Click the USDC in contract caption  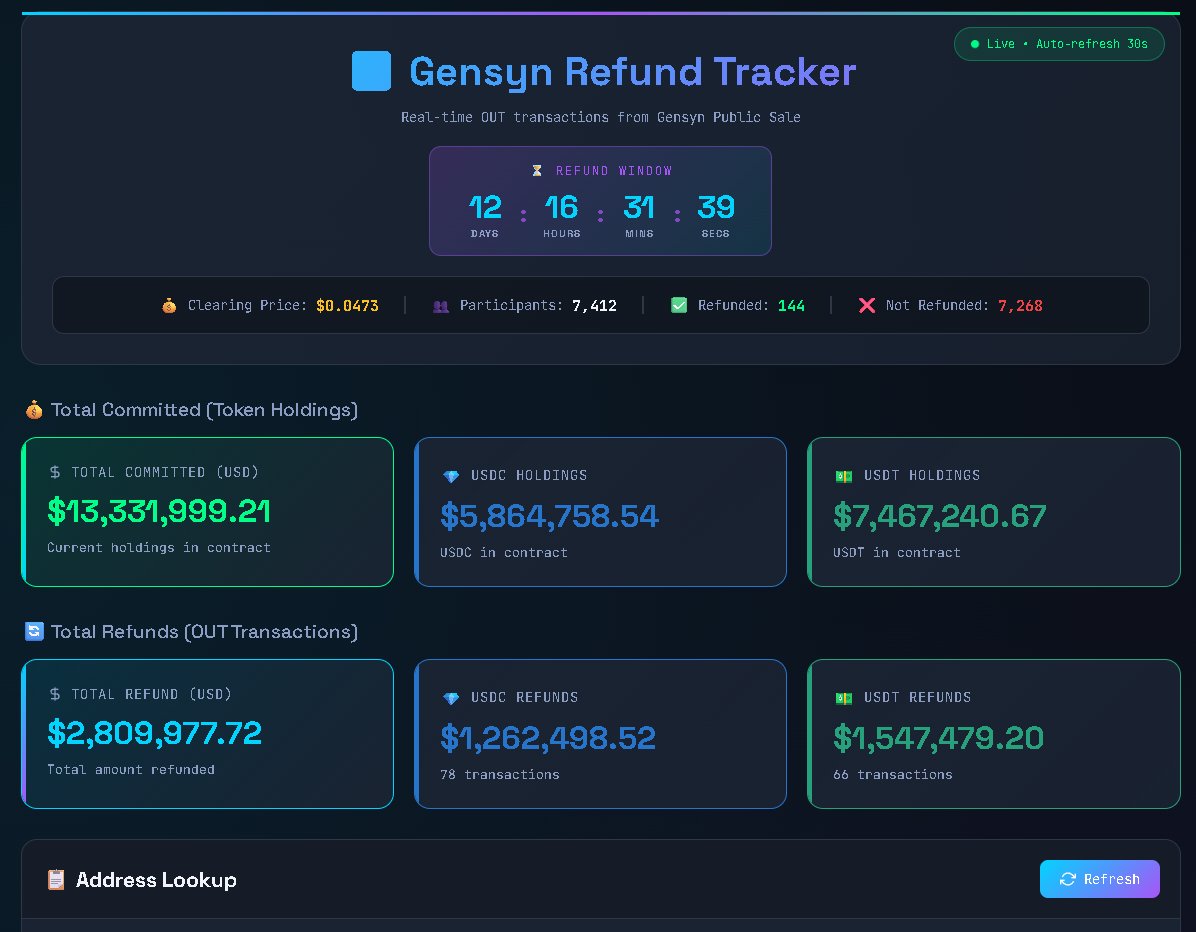[503, 553]
